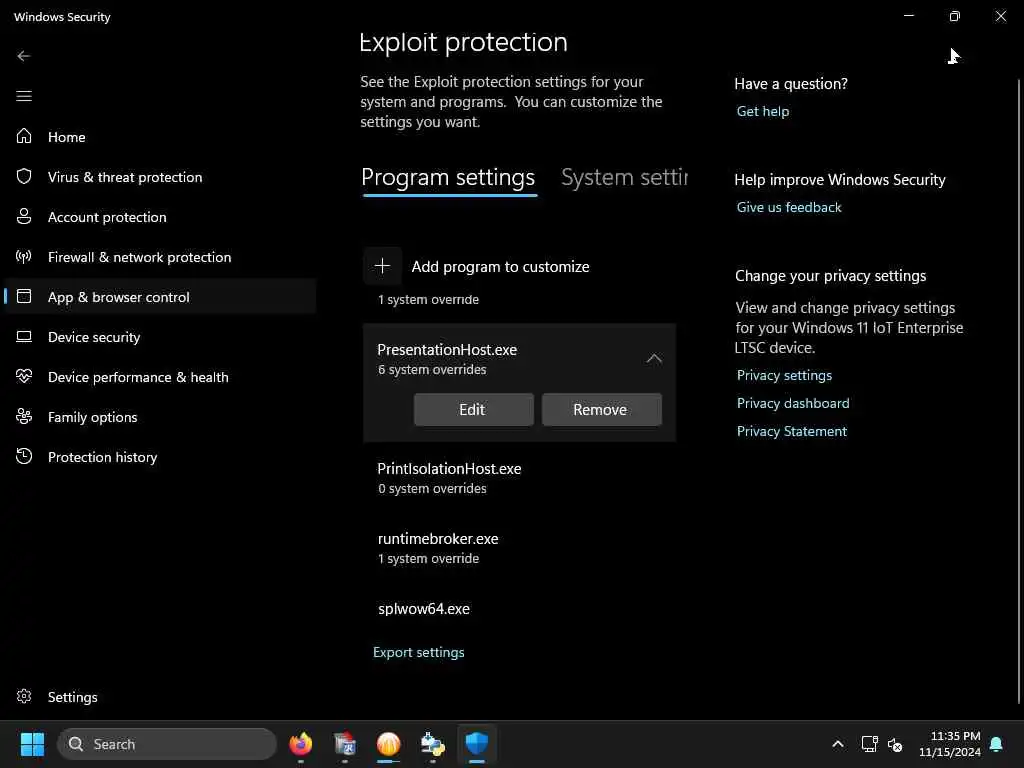Screen dimensions: 1024x768
Task: Open Firewall & network protection page
Action: point(160,257)
